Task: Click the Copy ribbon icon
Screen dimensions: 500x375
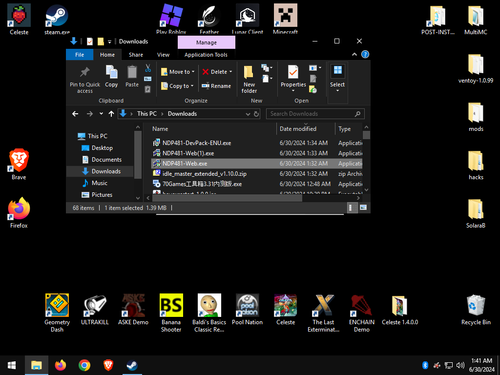Action: click(111, 72)
